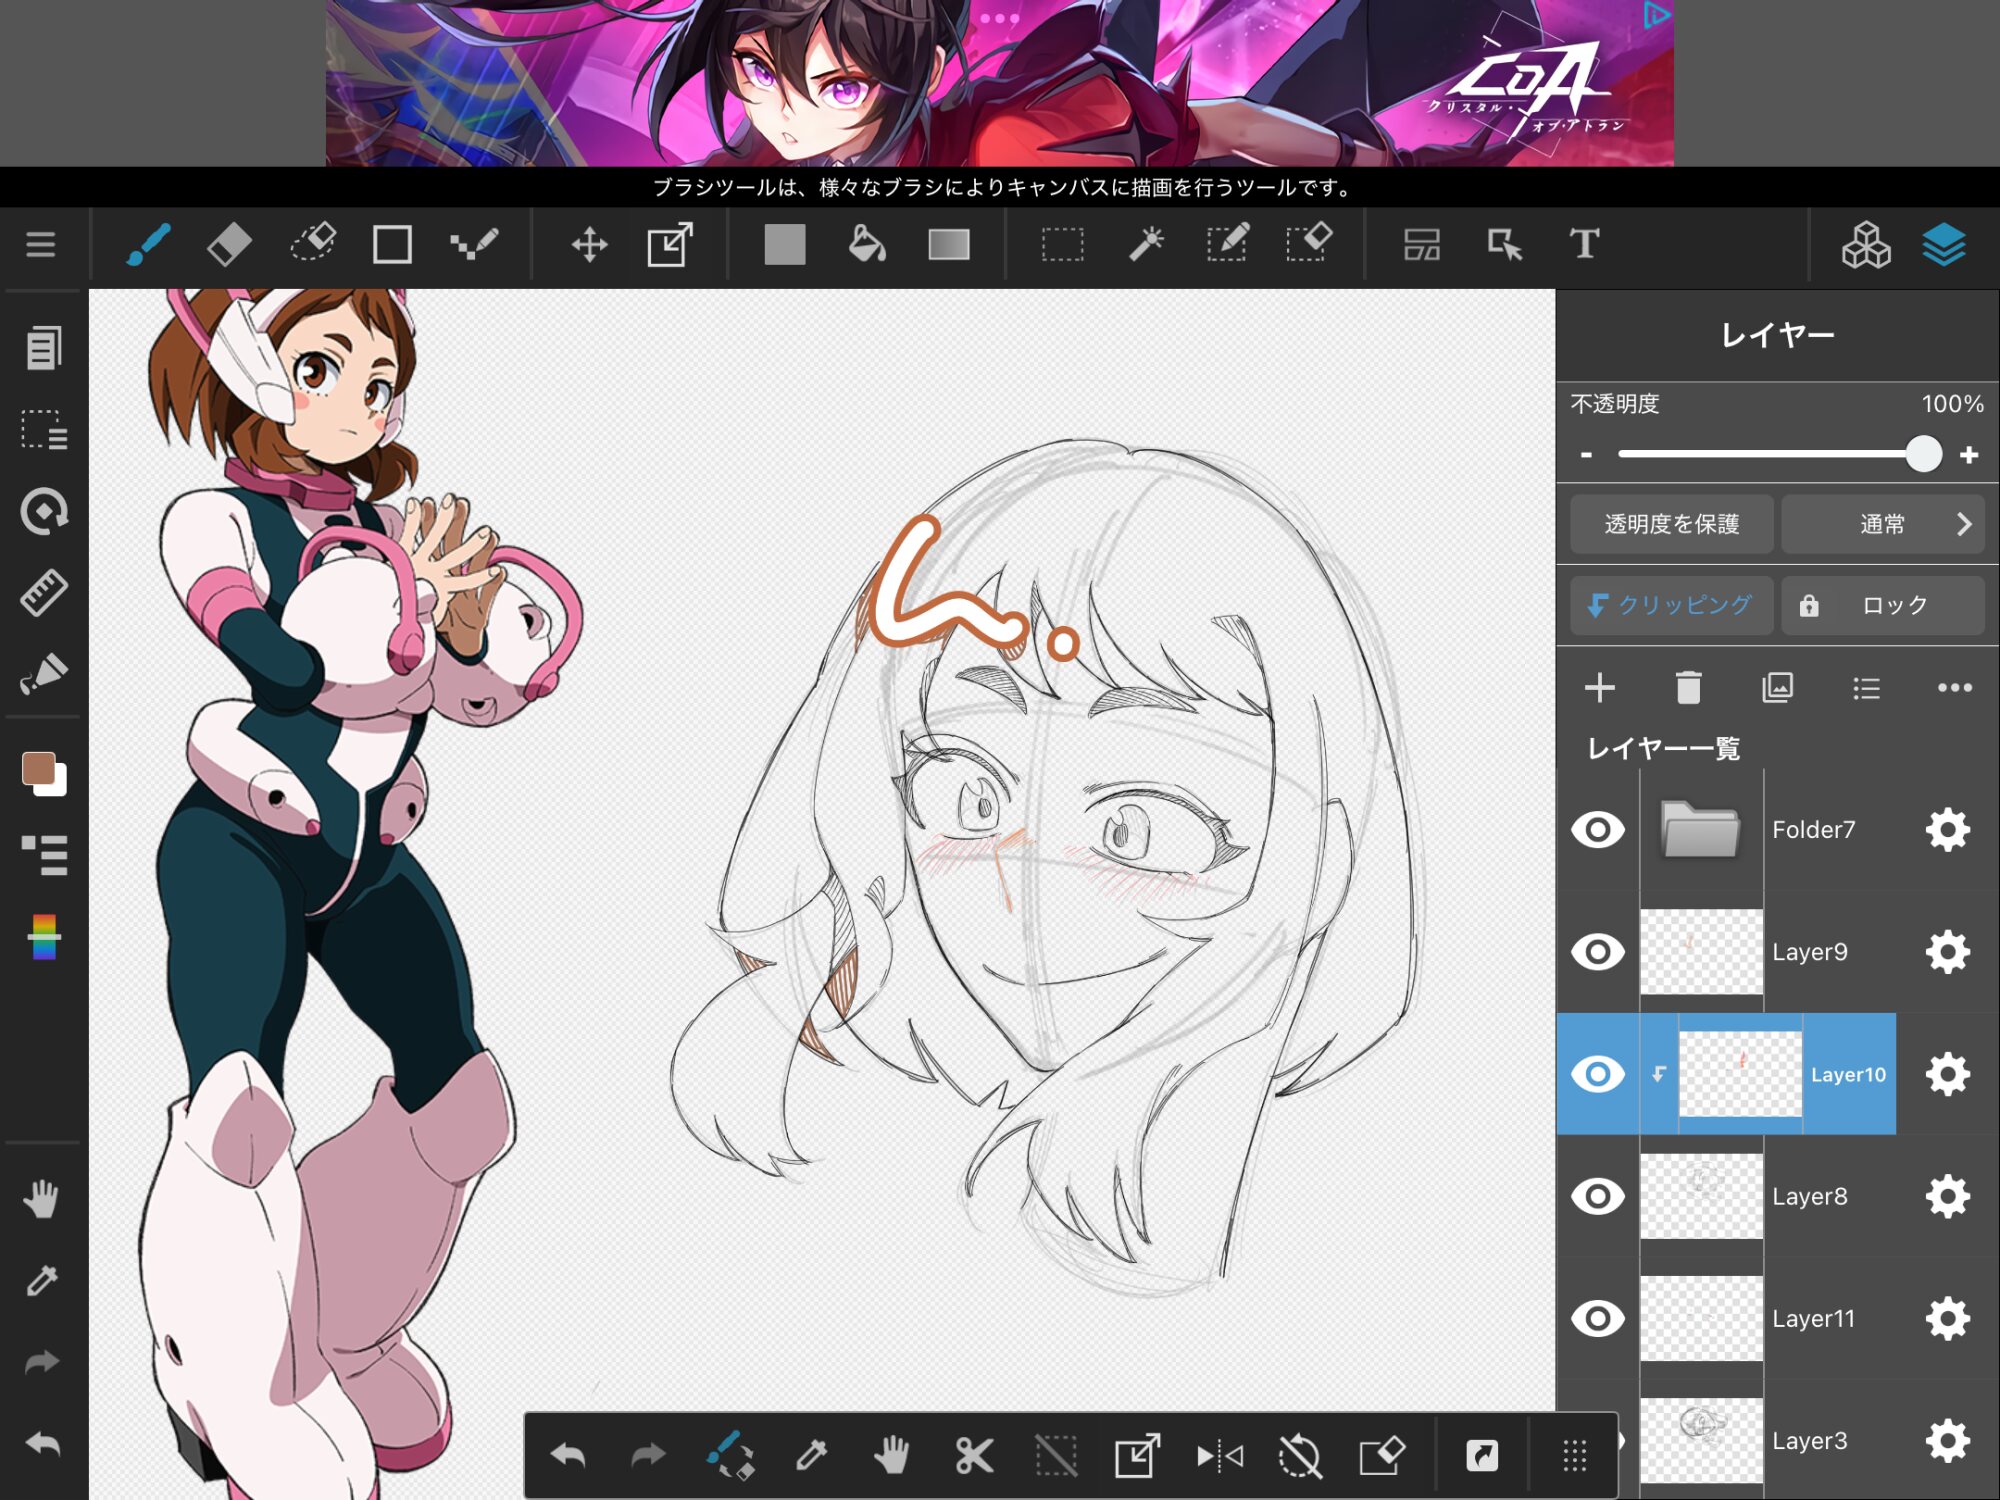This screenshot has height=1500, width=2000.
Task: Increase opacity with the plus button
Action: pos(1969,455)
